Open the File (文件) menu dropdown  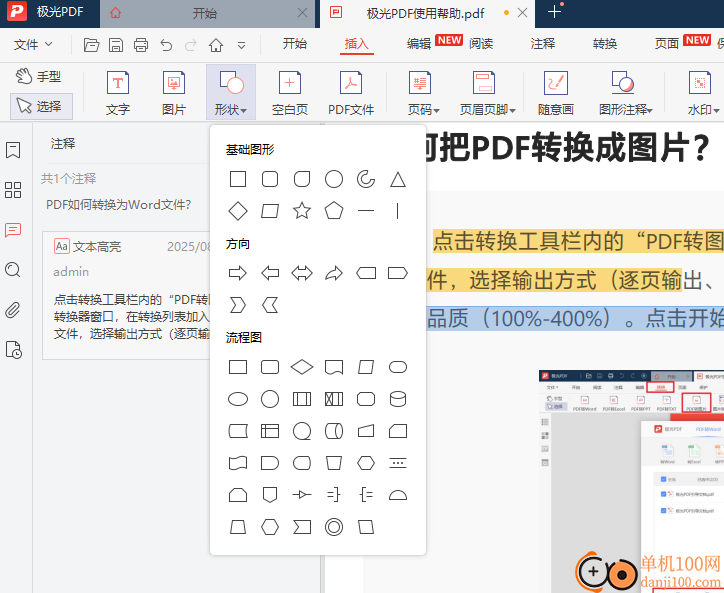point(33,45)
